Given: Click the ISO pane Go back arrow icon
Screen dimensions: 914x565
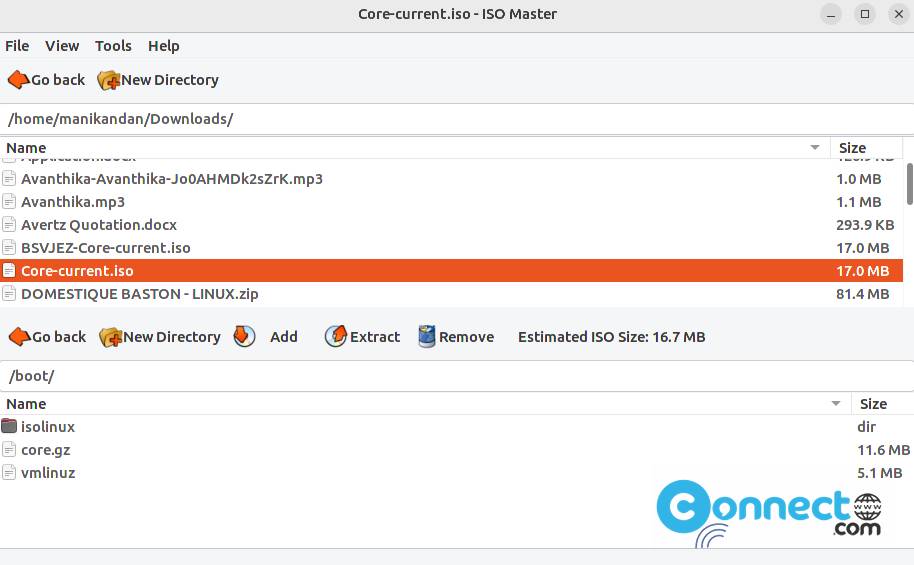Looking at the screenshot, I should click(x=20, y=336).
